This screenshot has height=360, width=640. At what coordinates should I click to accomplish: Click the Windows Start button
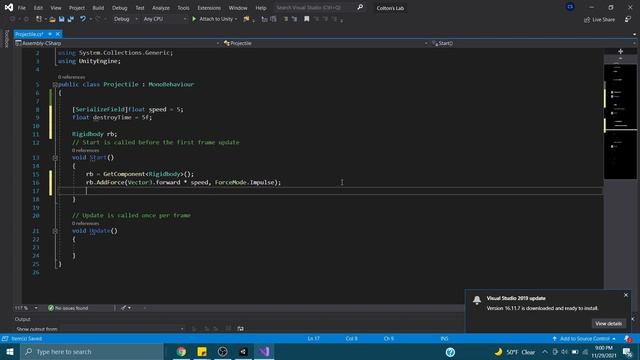coord(10,352)
